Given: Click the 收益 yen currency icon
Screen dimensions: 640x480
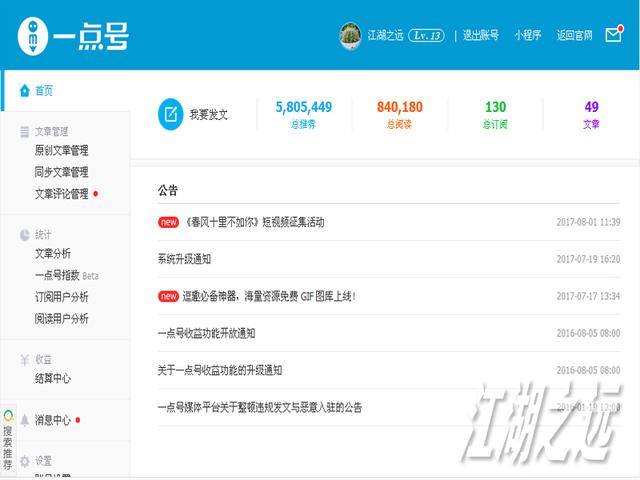Looking at the screenshot, I should click(24, 360).
